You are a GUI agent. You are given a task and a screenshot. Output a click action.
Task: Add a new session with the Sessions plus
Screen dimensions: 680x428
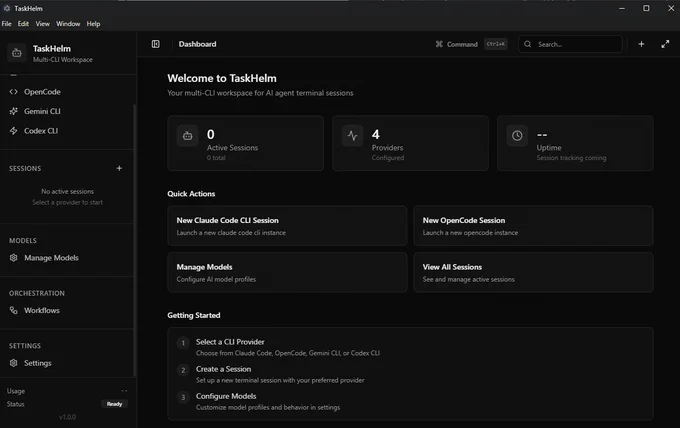(x=119, y=168)
